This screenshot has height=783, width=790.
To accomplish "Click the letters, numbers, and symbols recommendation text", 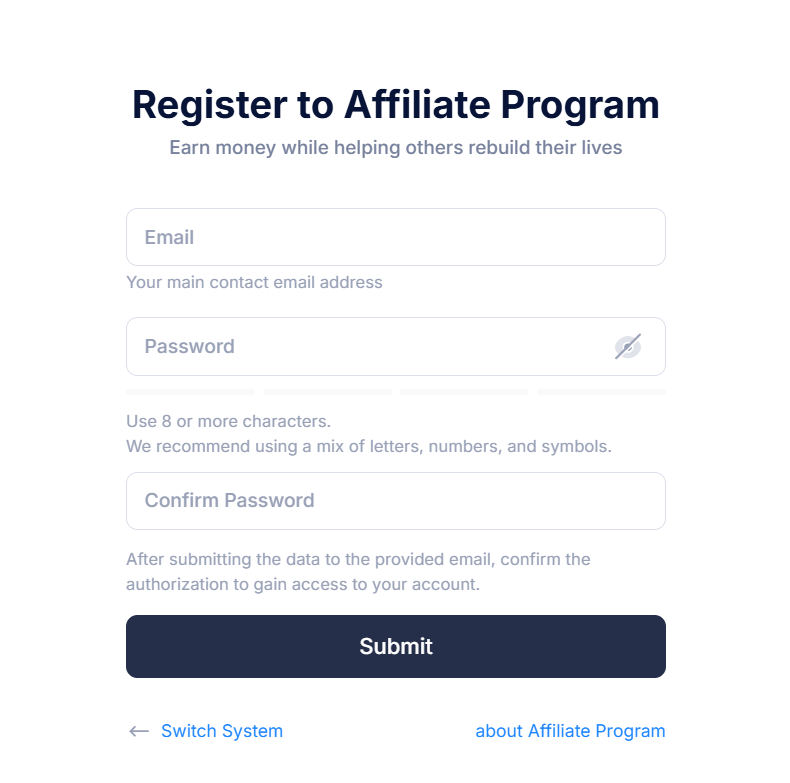I will point(369,446).
